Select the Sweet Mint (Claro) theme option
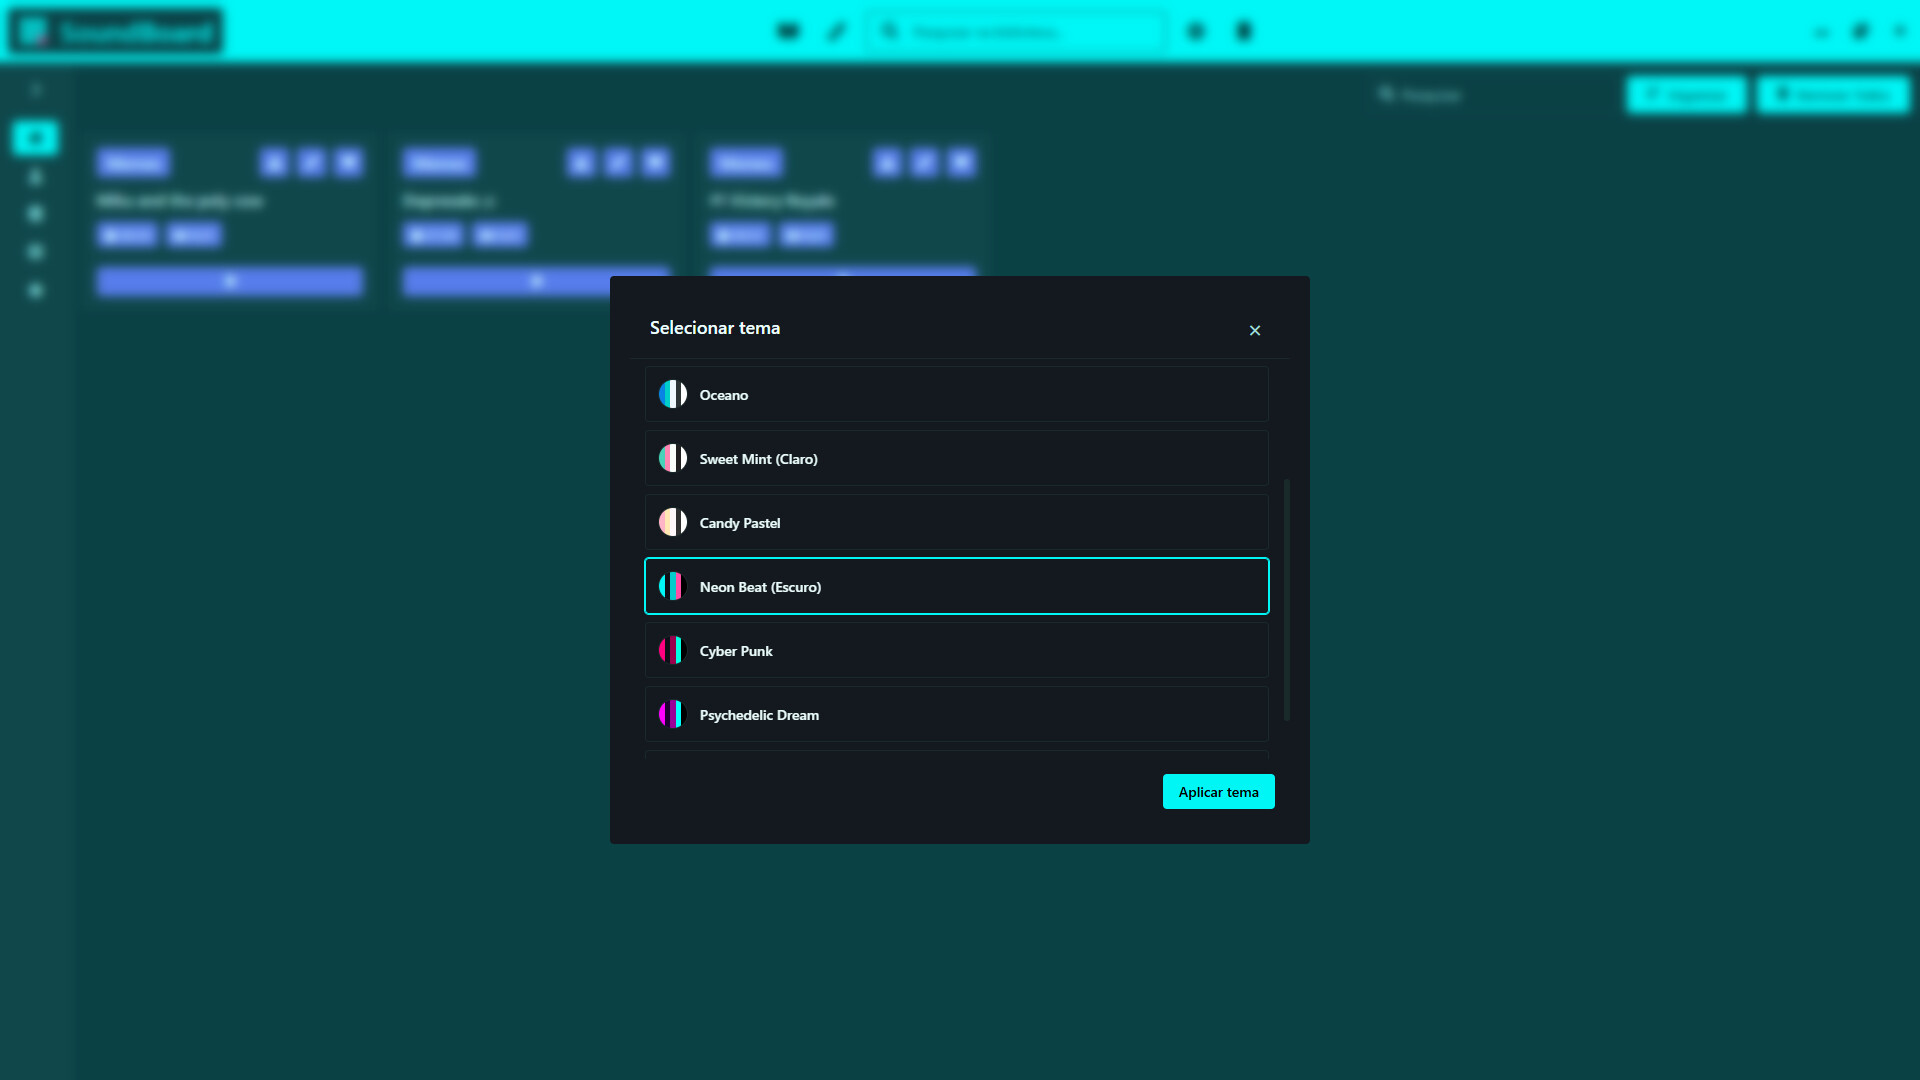Screen dimensions: 1920x1080 [956, 457]
